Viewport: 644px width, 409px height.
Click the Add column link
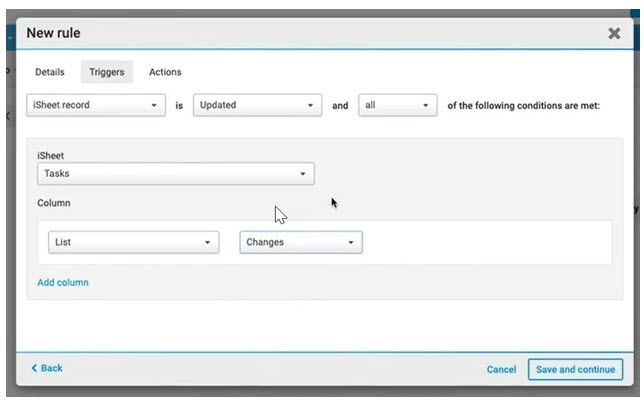[x=63, y=283]
